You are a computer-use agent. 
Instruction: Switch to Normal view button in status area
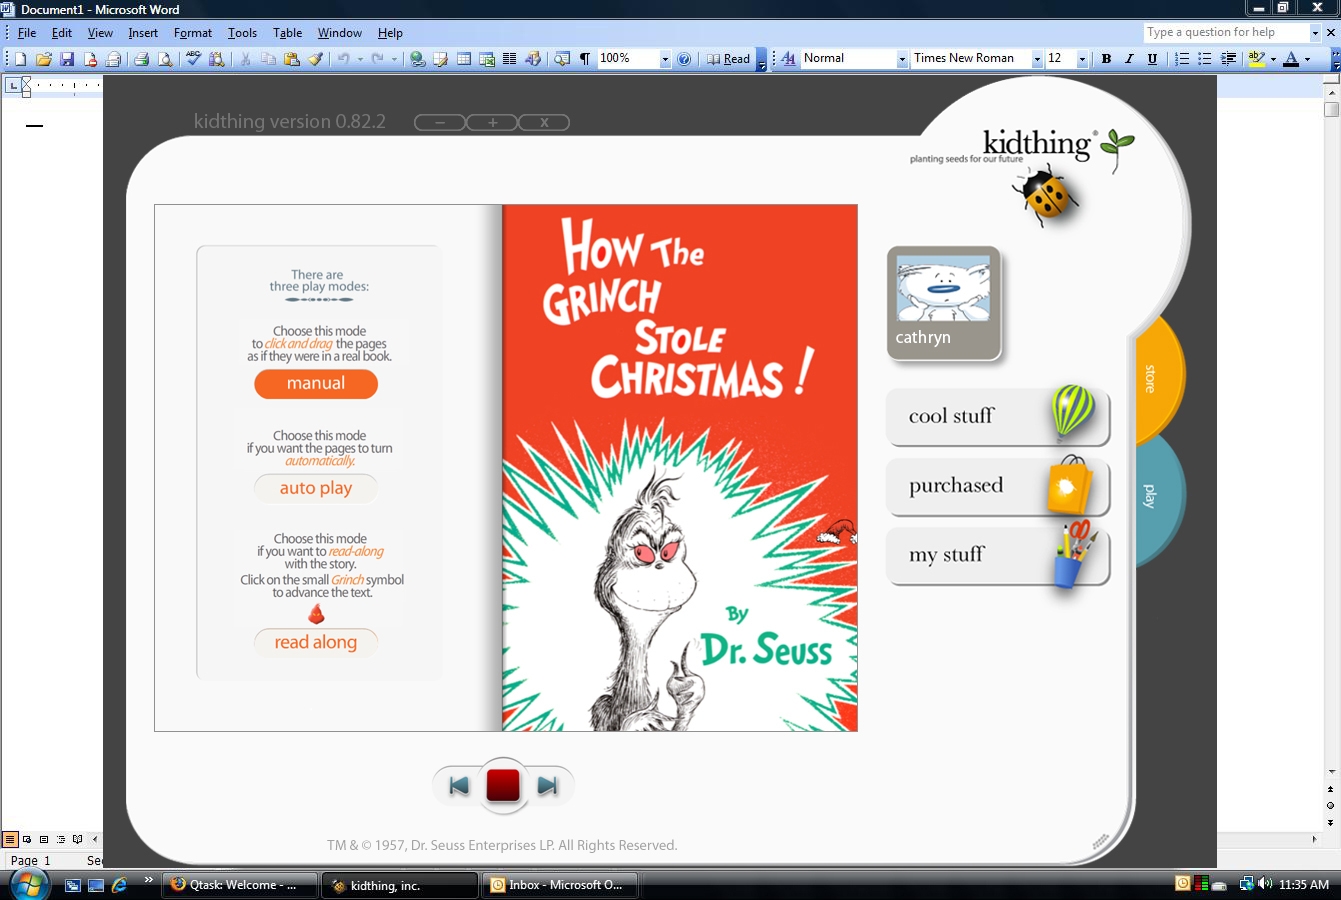(x=10, y=839)
